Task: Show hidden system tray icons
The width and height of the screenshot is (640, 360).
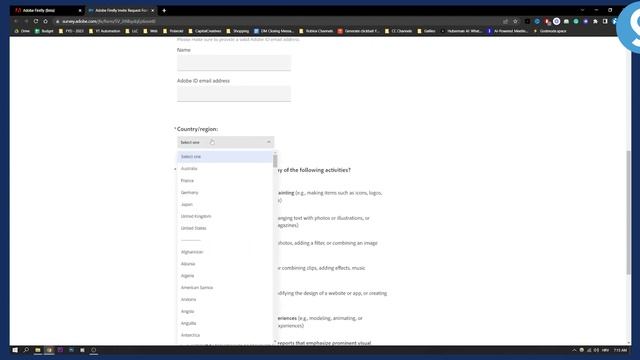Action: click(574, 350)
